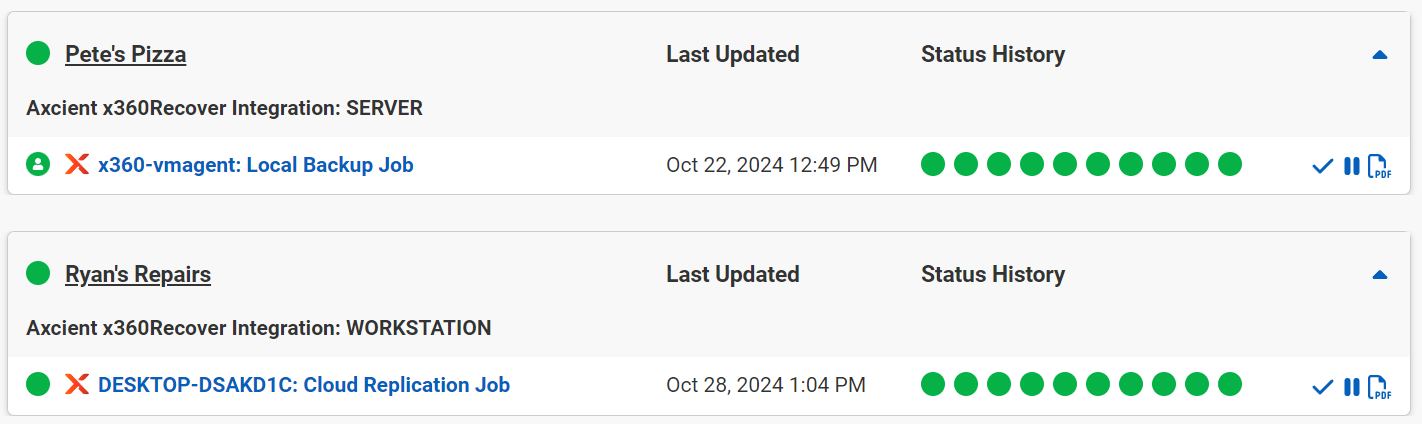The width and height of the screenshot is (1422, 424).
Task: Click green status circle beside Ryan's Repairs
Action: (x=38, y=273)
